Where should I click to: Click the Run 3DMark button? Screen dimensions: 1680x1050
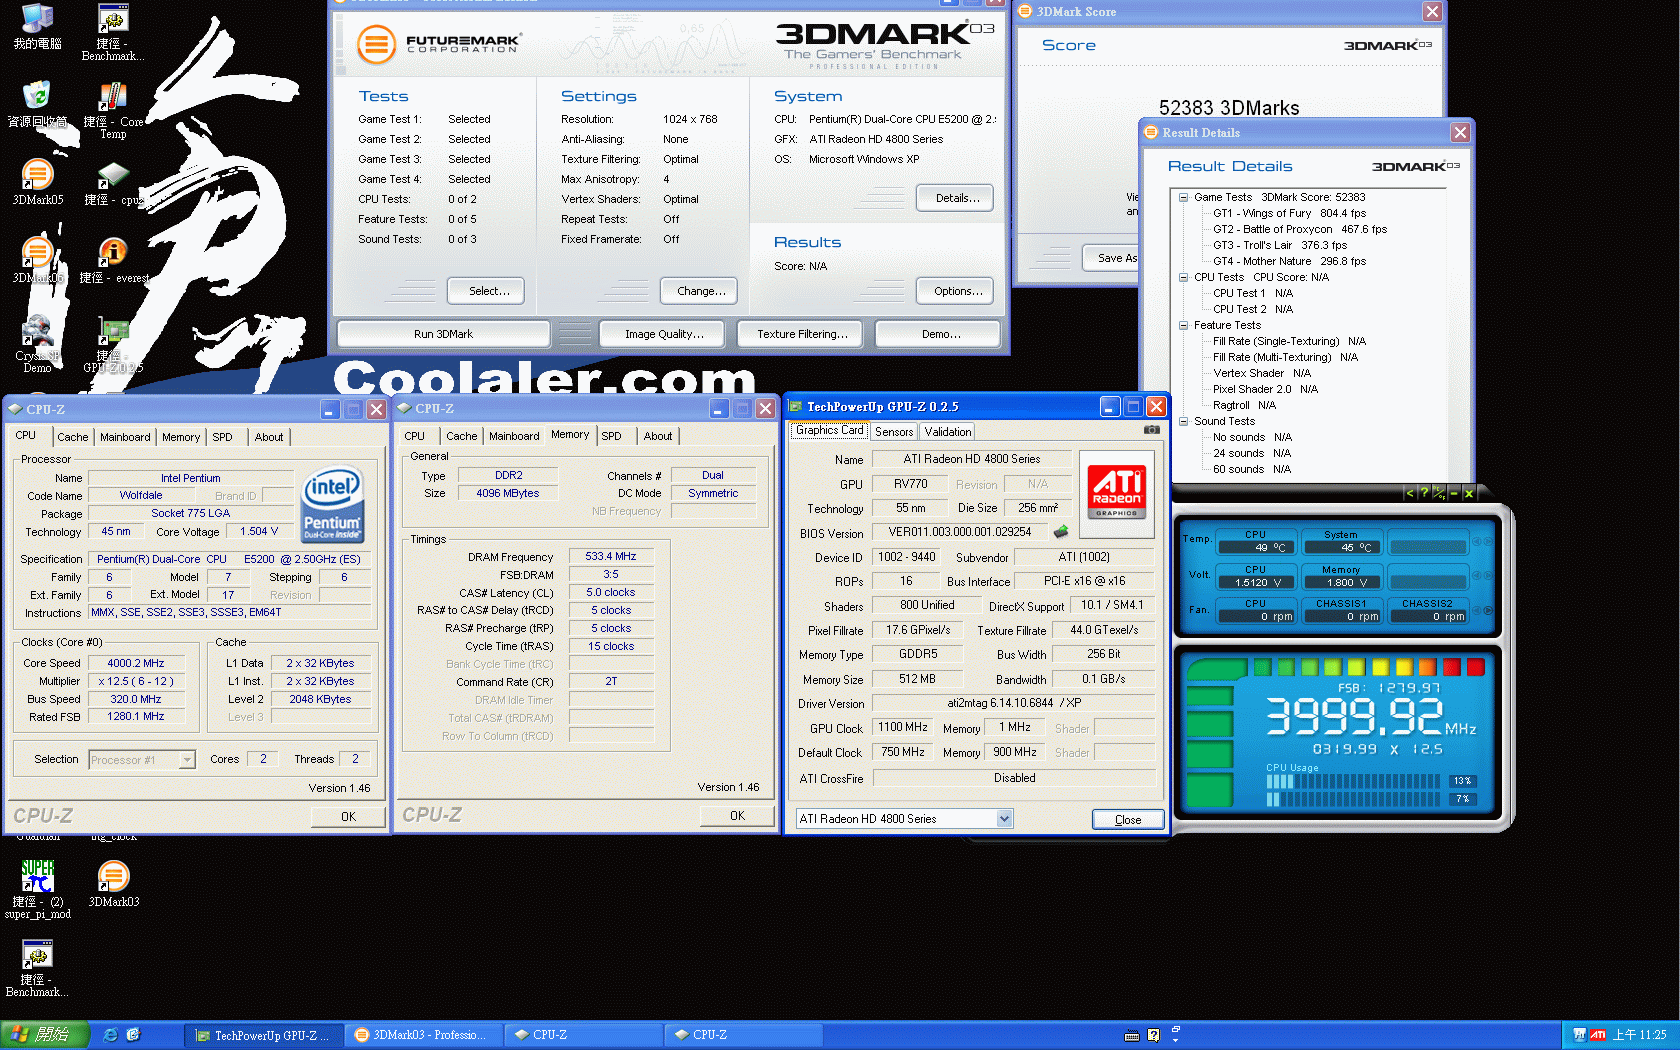tap(444, 334)
